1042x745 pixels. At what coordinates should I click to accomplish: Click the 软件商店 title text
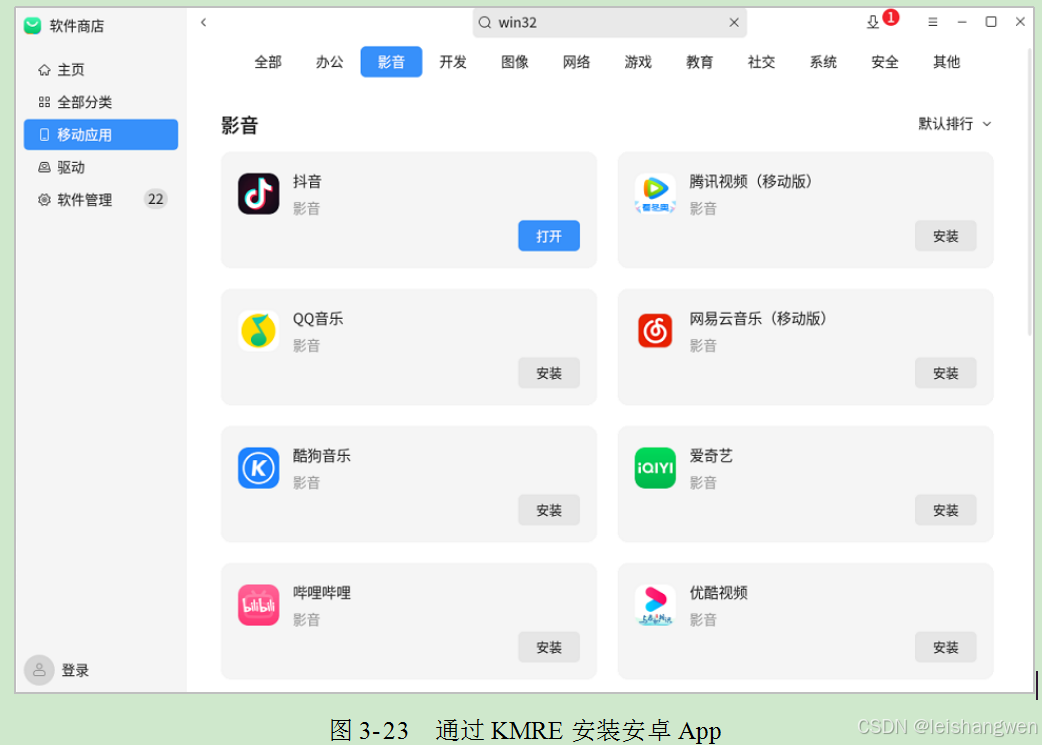[77, 26]
